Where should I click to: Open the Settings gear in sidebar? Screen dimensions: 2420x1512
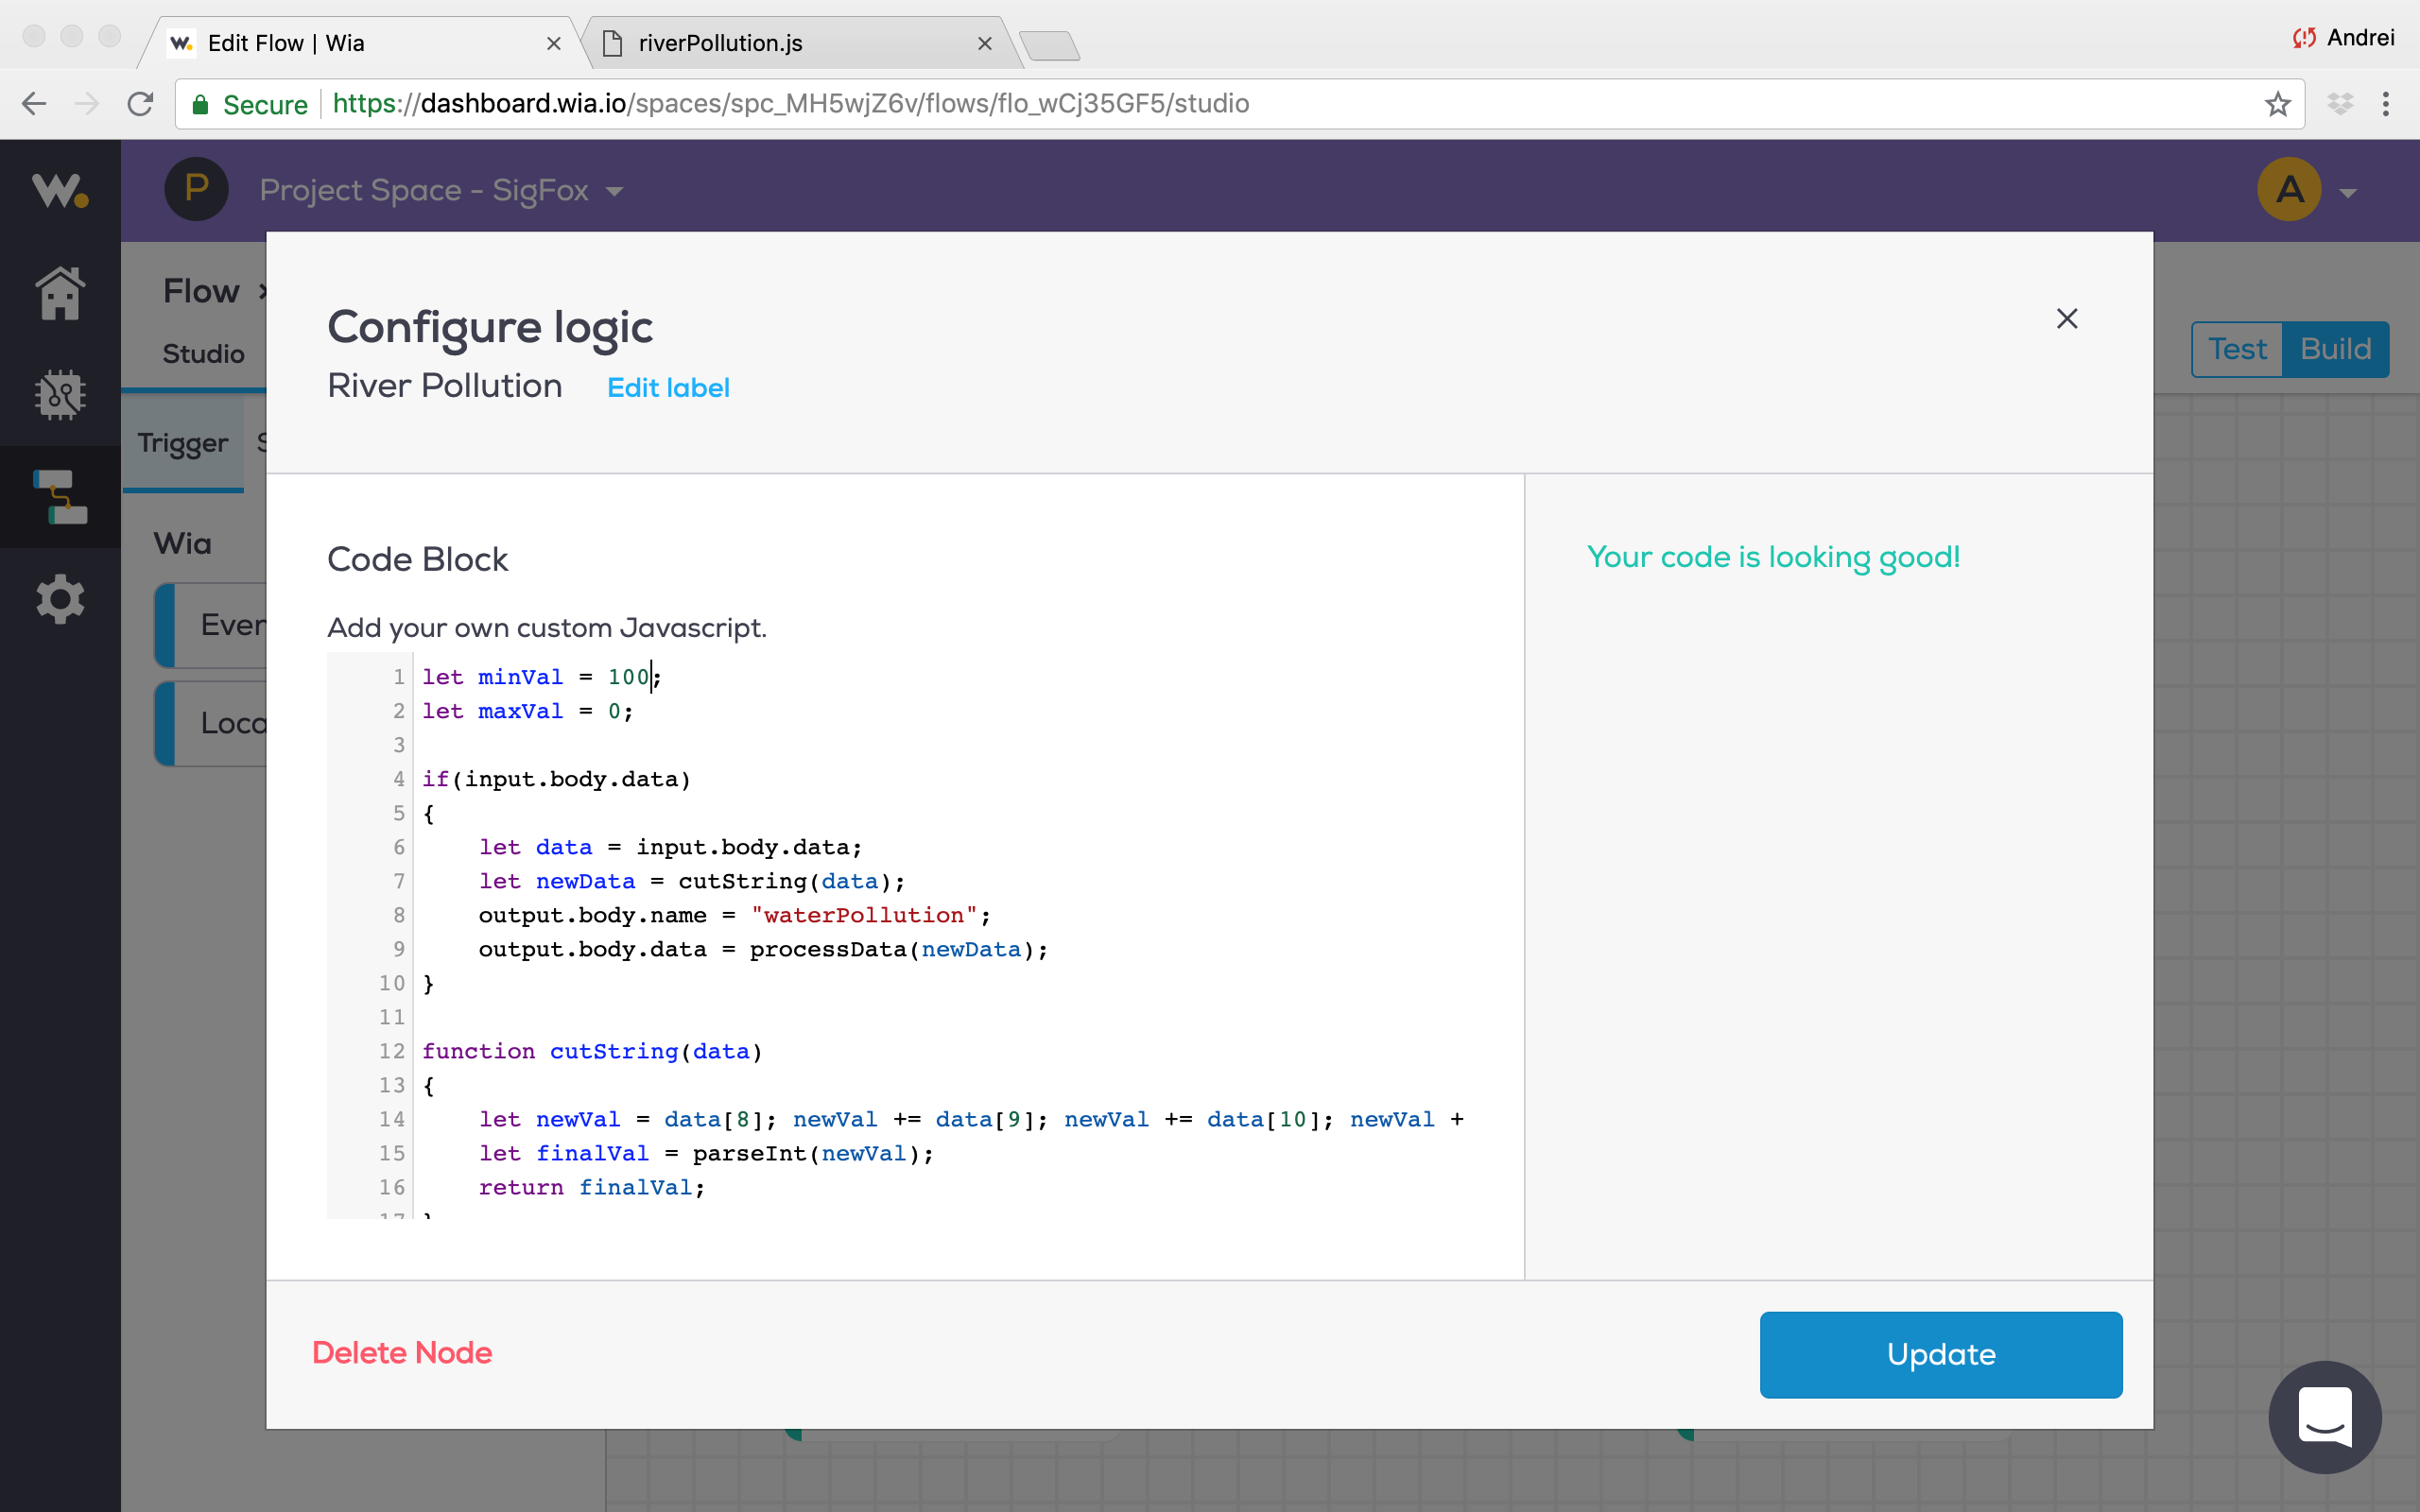tap(60, 599)
